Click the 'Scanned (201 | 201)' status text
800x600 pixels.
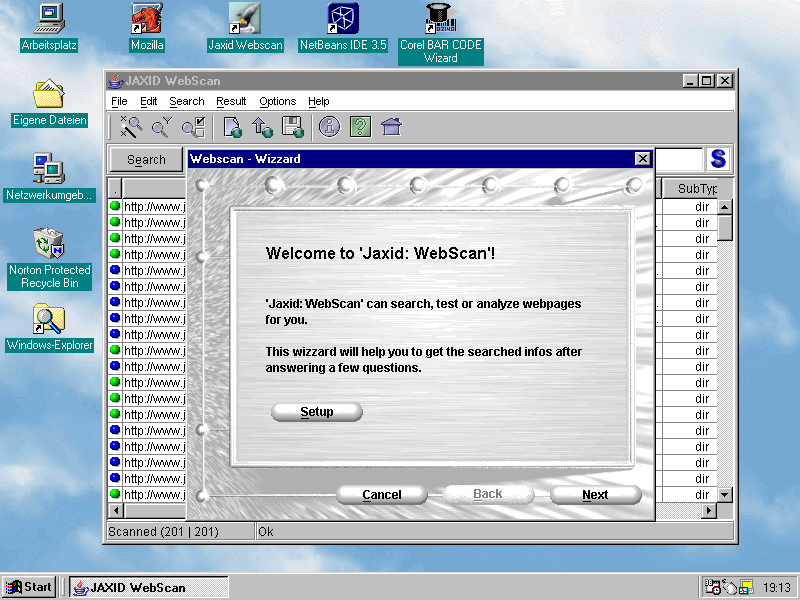point(163,532)
